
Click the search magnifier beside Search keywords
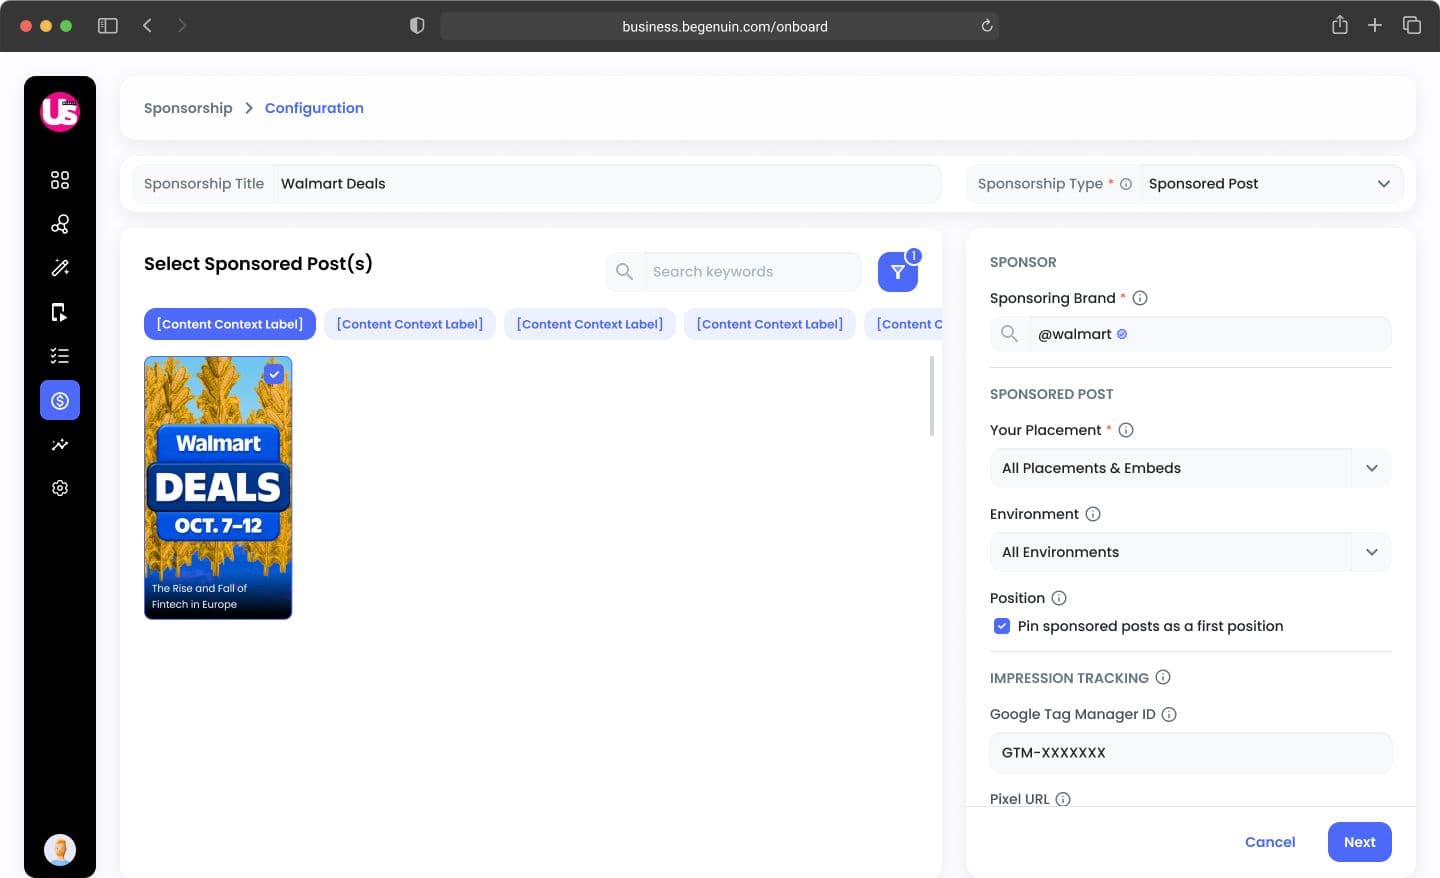[x=624, y=271]
